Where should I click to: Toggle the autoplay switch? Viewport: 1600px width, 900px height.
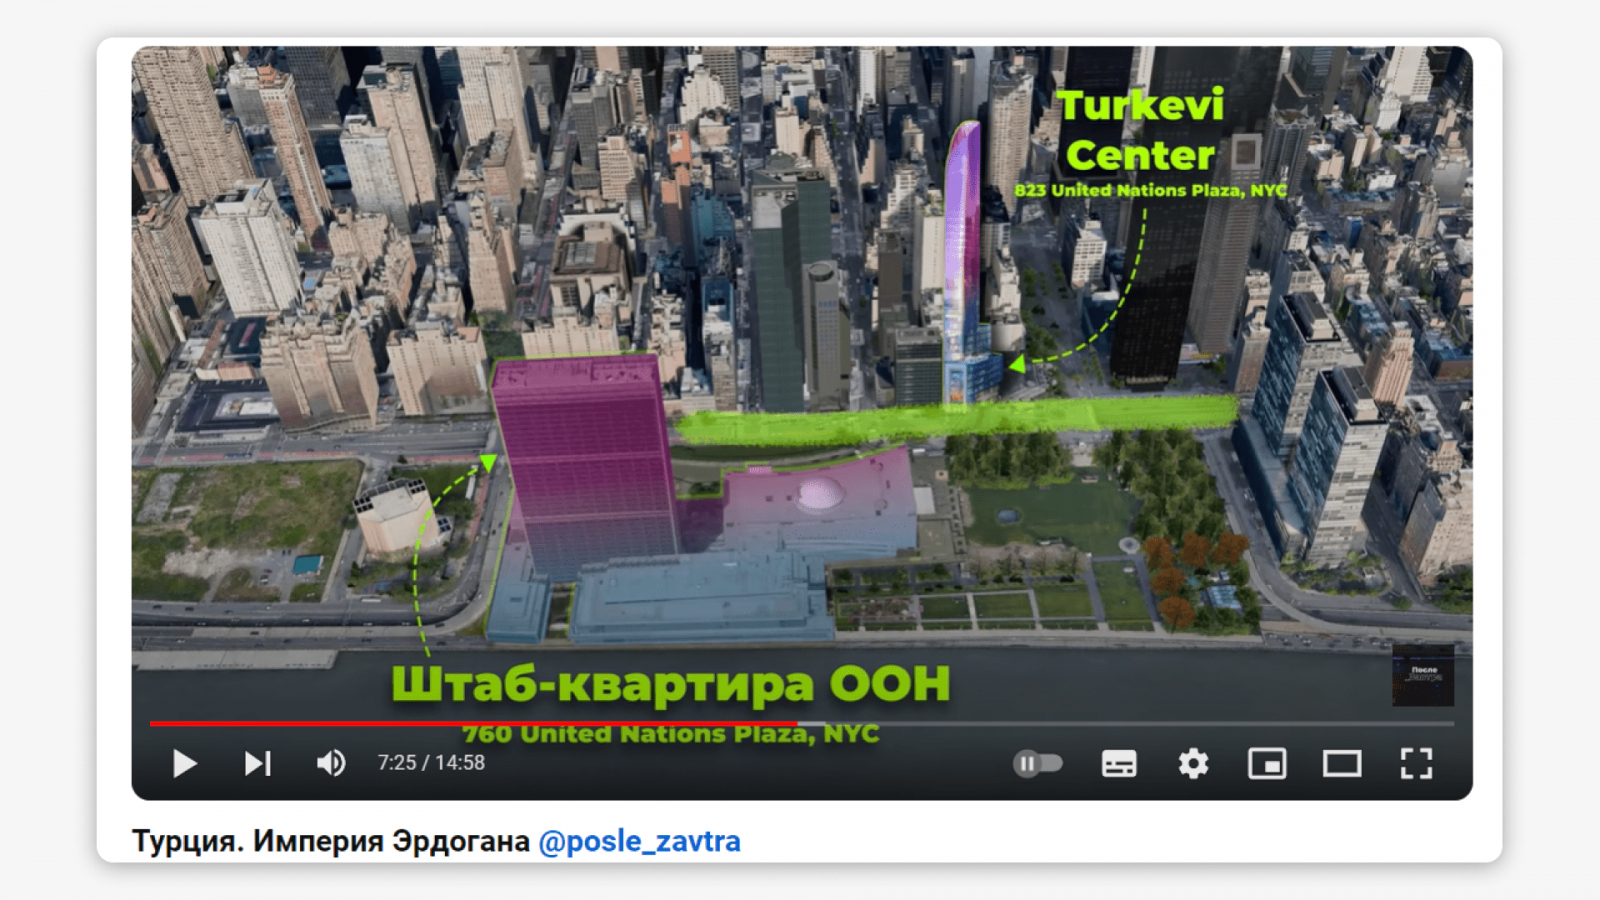pyautogui.click(x=1038, y=764)
